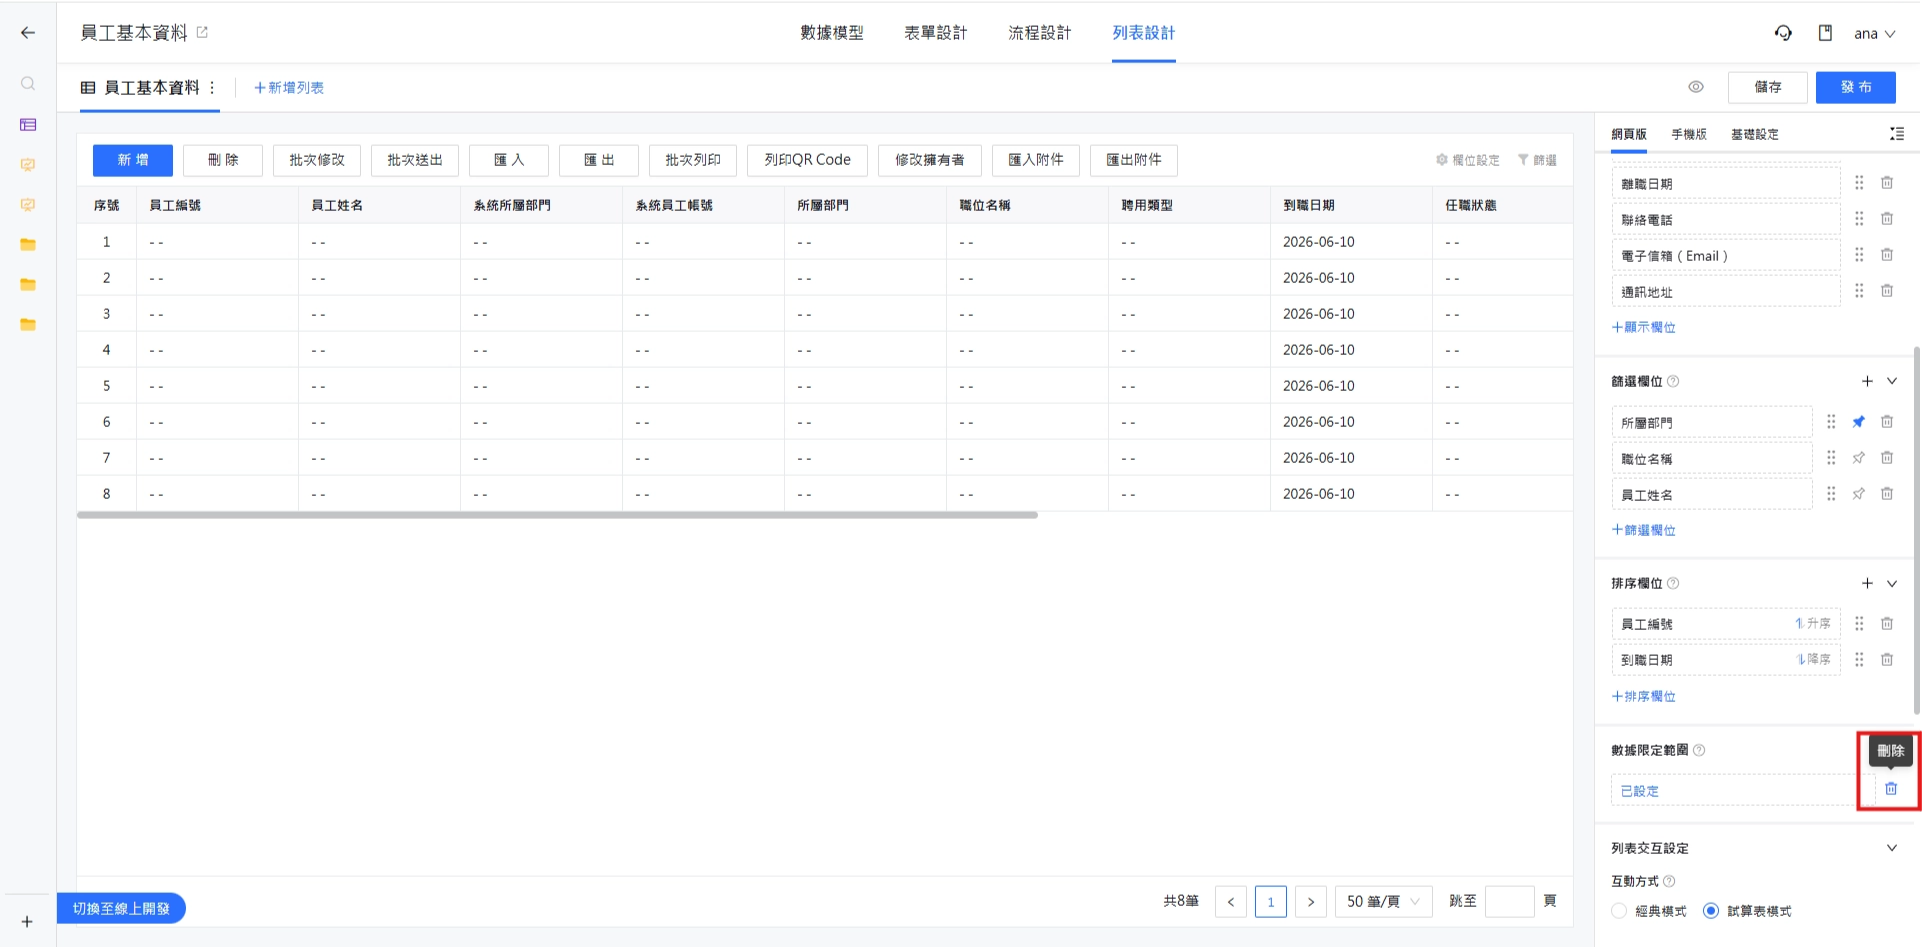Click +排序欄位 link
This screenshot has width=1922, height=947.
coord(1644,696)
